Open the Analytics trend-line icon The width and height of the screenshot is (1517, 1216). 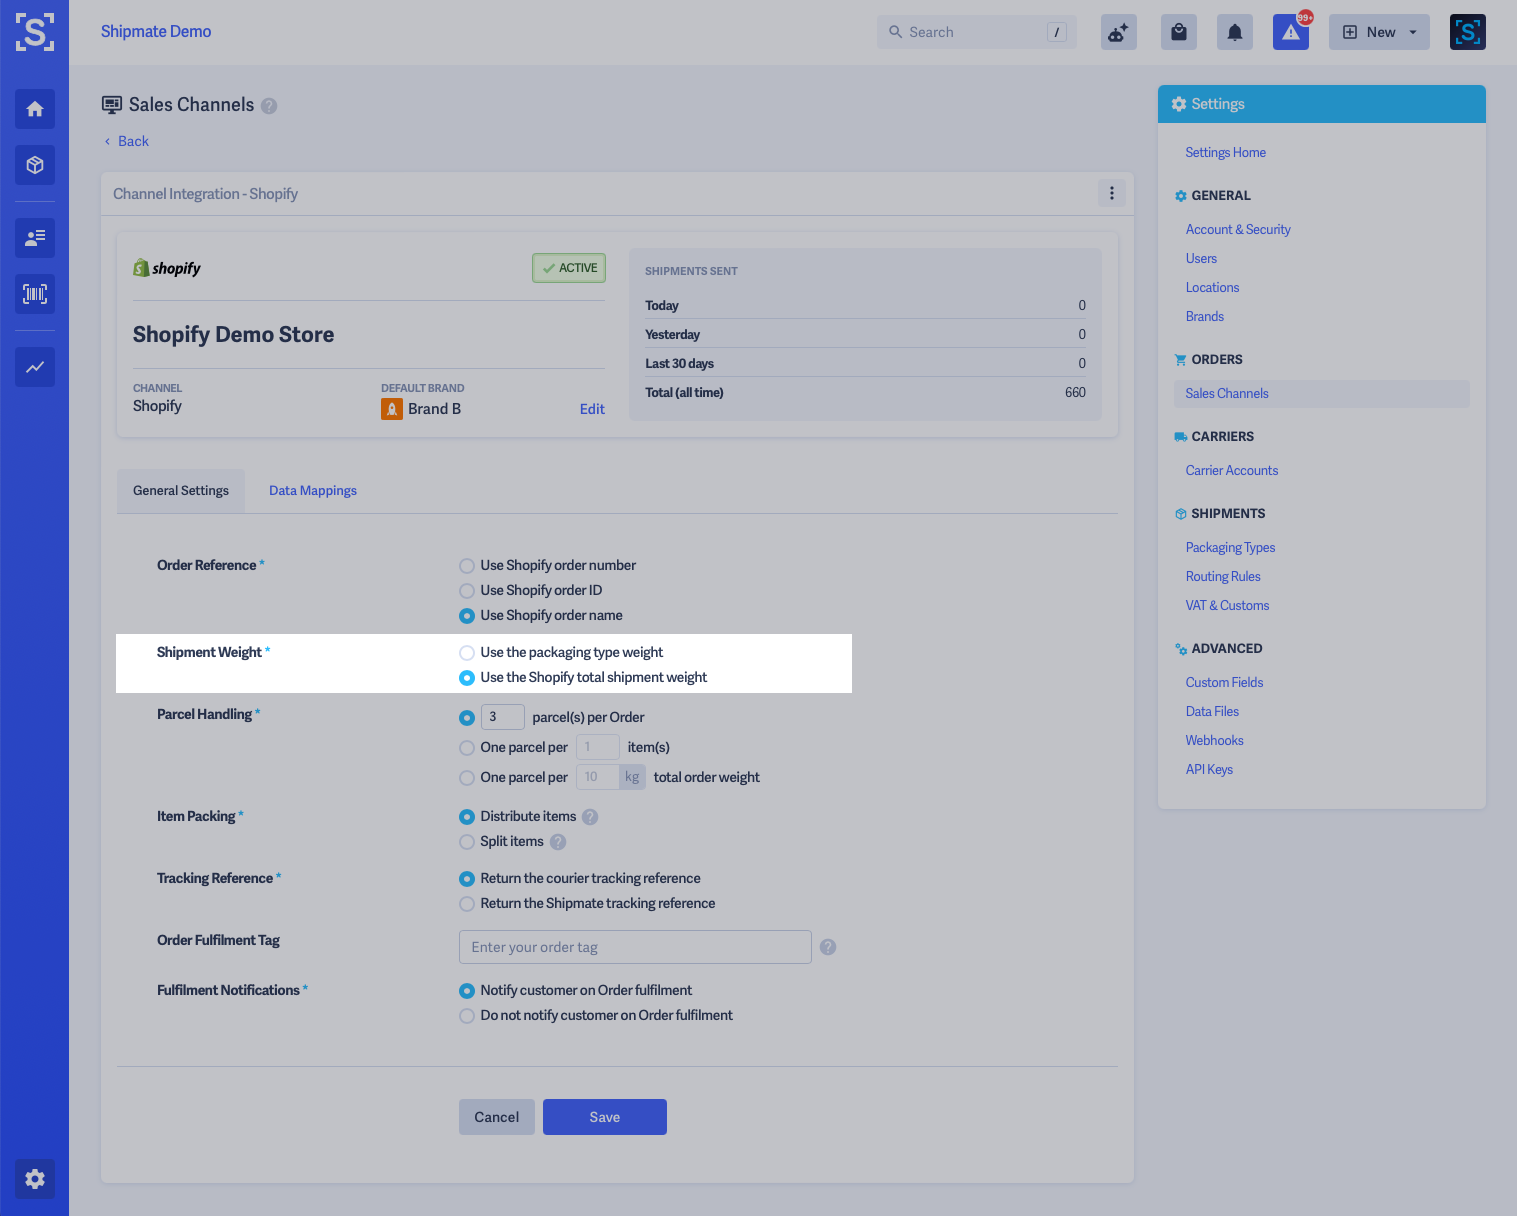coord(34,367)
